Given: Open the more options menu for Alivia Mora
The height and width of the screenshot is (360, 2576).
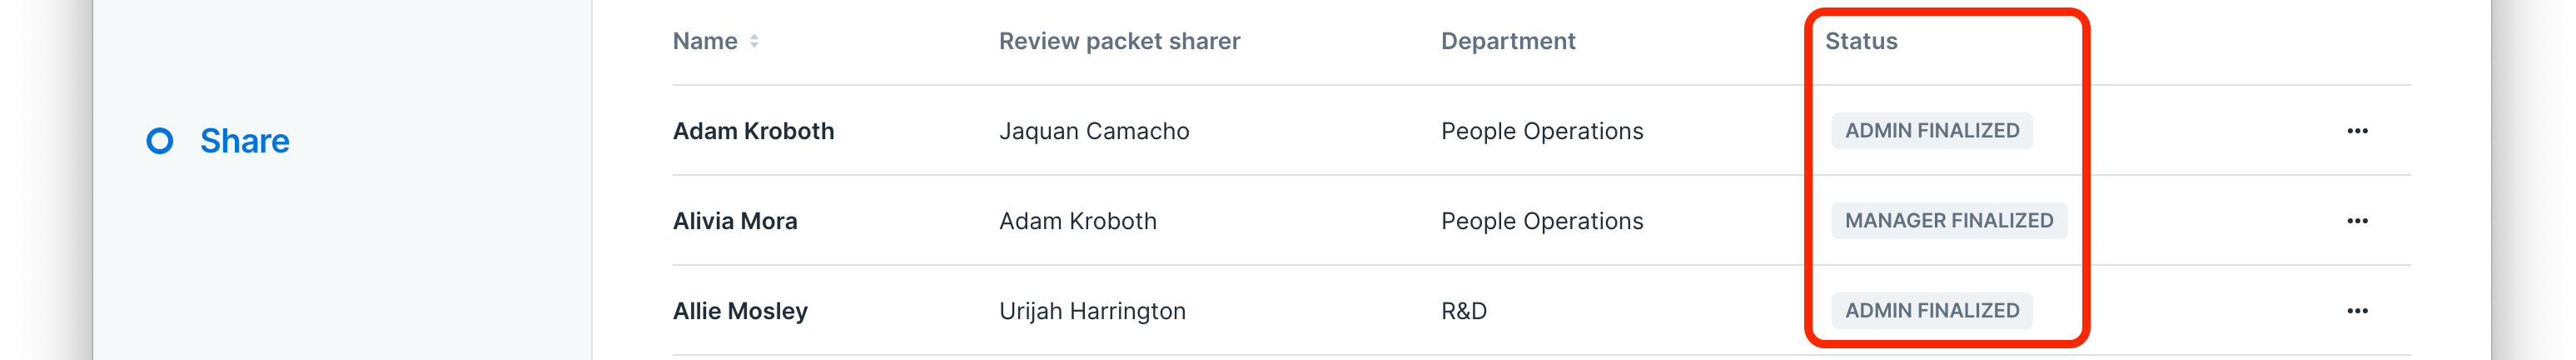Looking at the screenshot, I should pyautogui.click(x=2357, y=221).
